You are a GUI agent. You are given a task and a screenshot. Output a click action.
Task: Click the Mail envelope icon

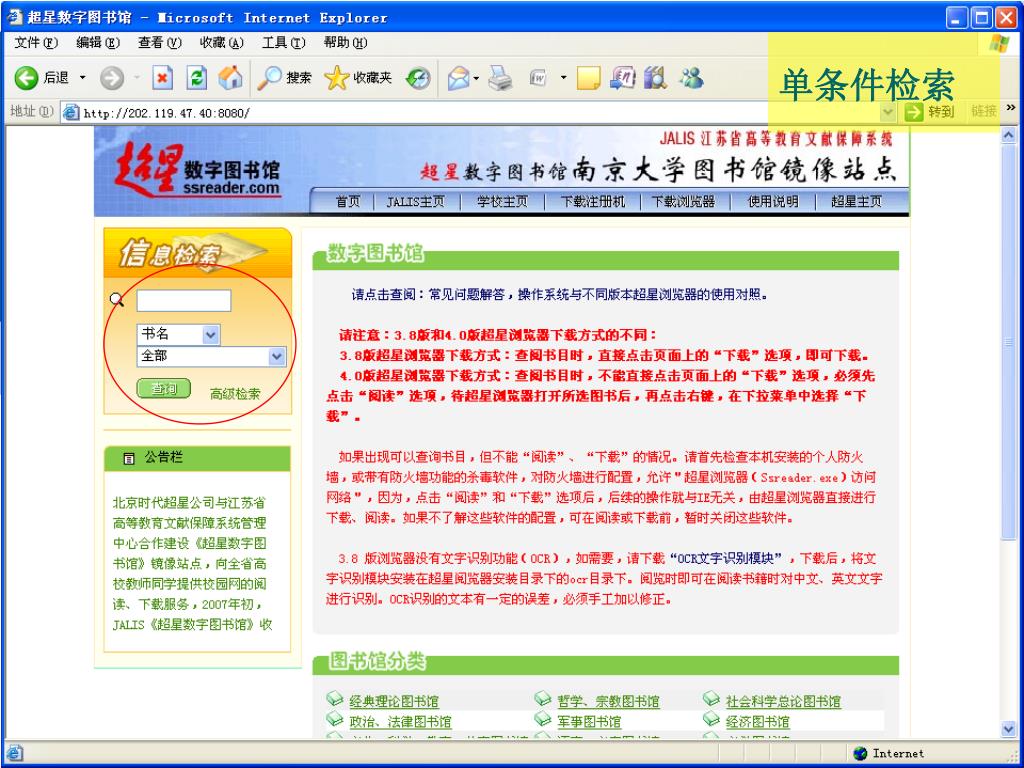(x=458, y=78)
